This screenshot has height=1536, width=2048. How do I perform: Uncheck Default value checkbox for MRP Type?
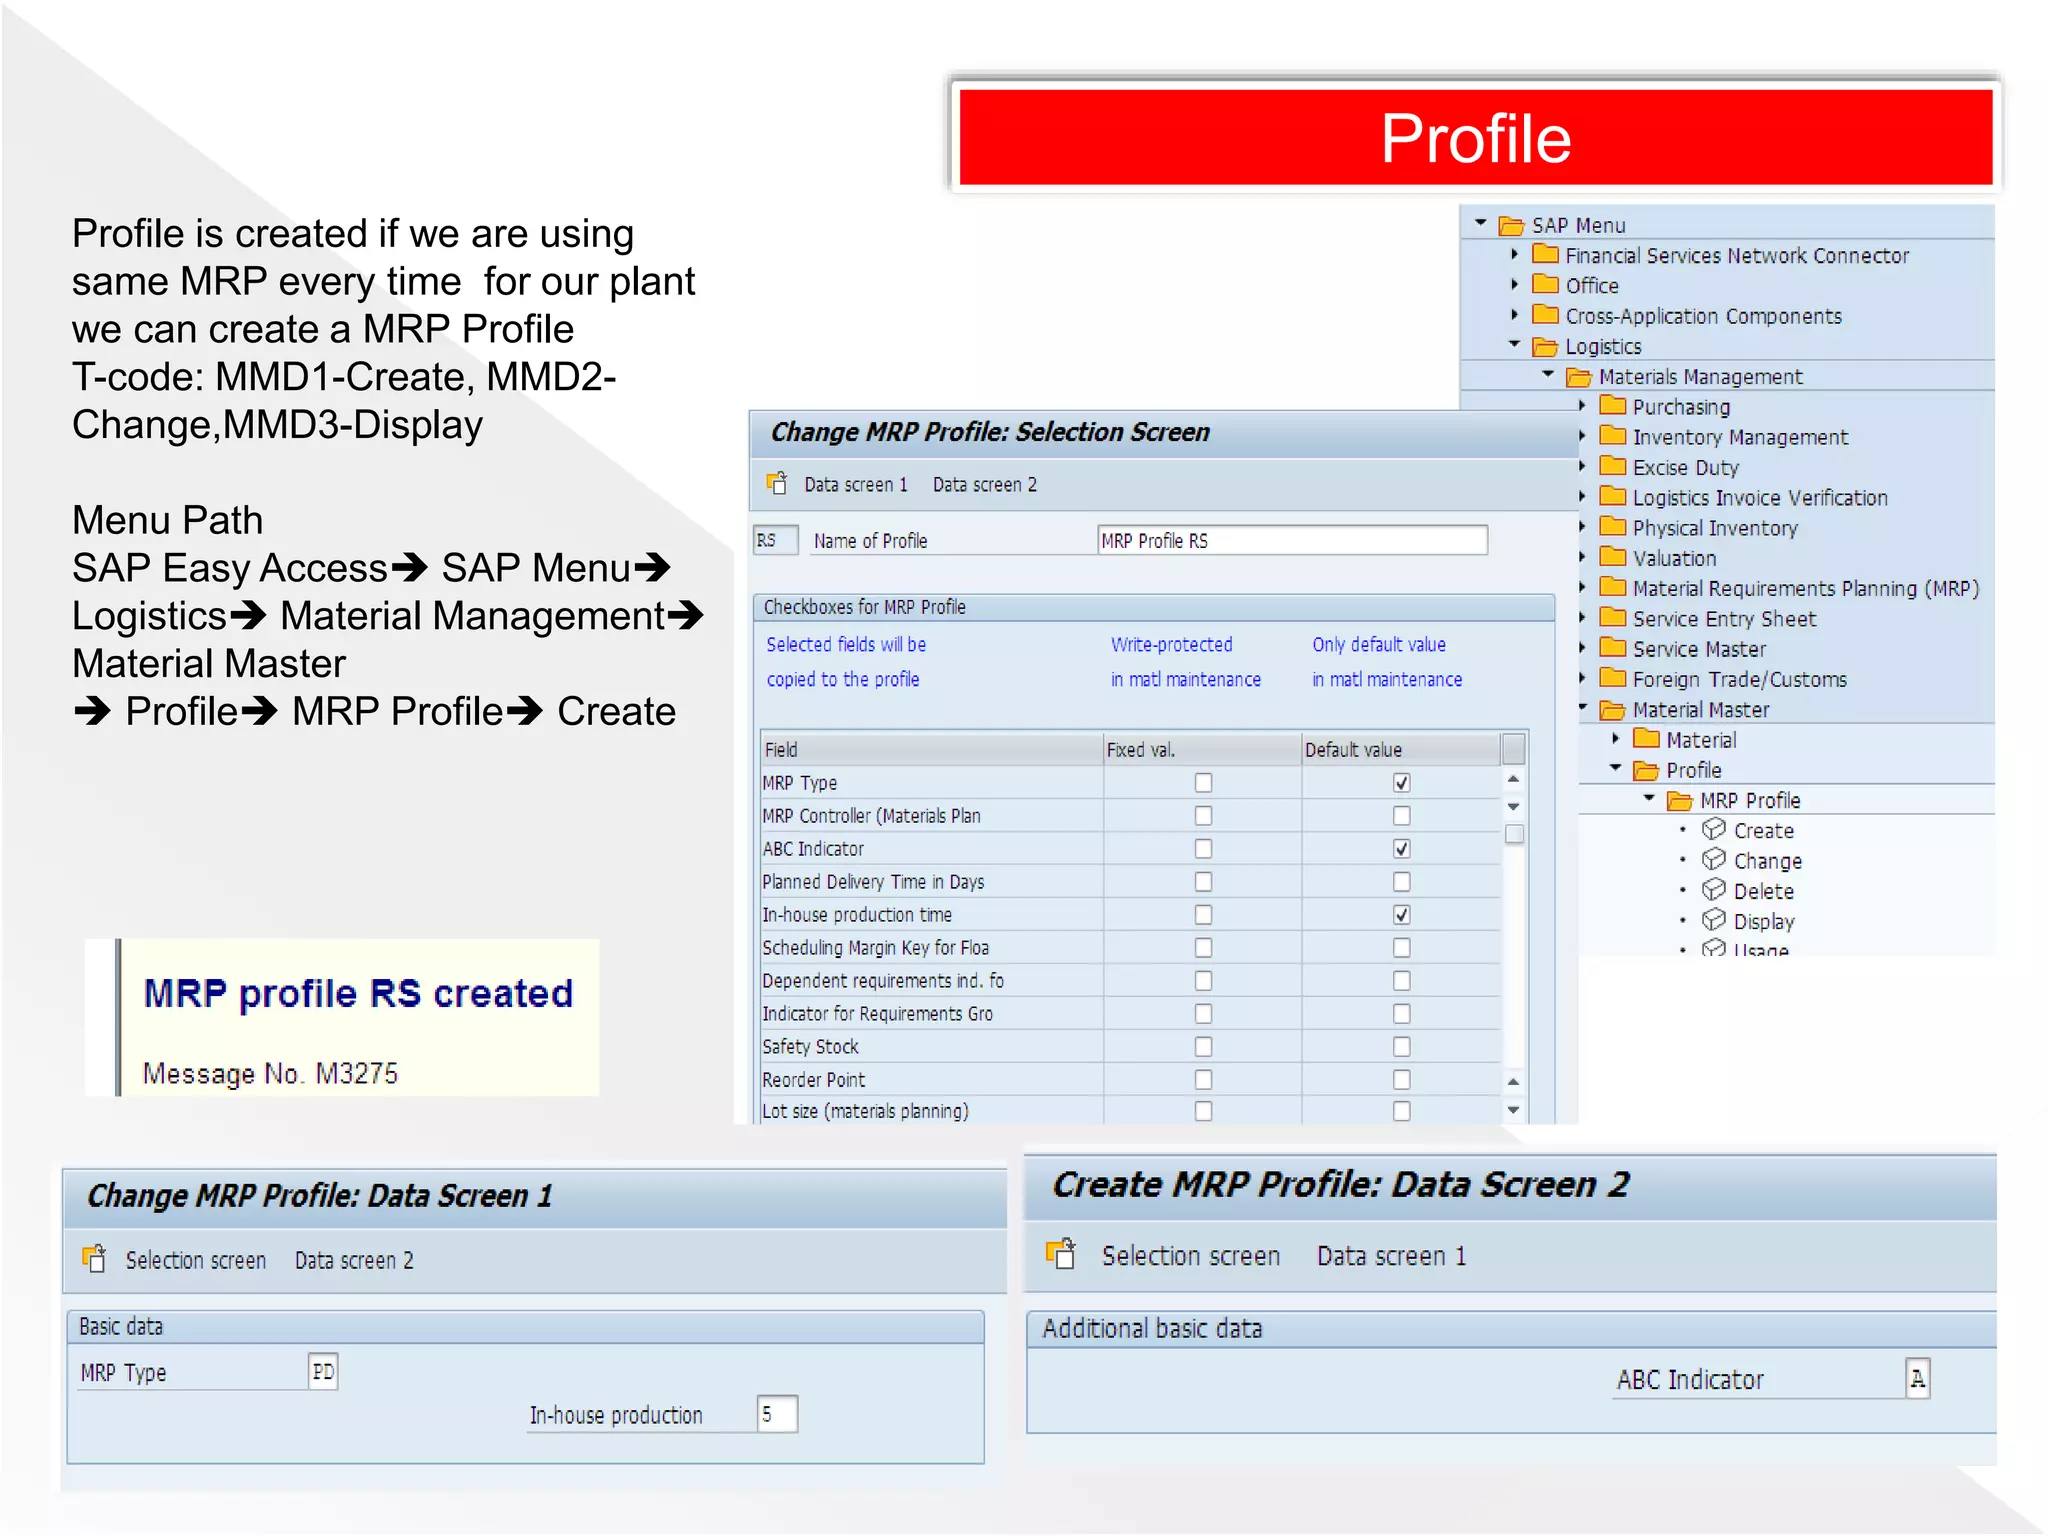click(1401, 783)
